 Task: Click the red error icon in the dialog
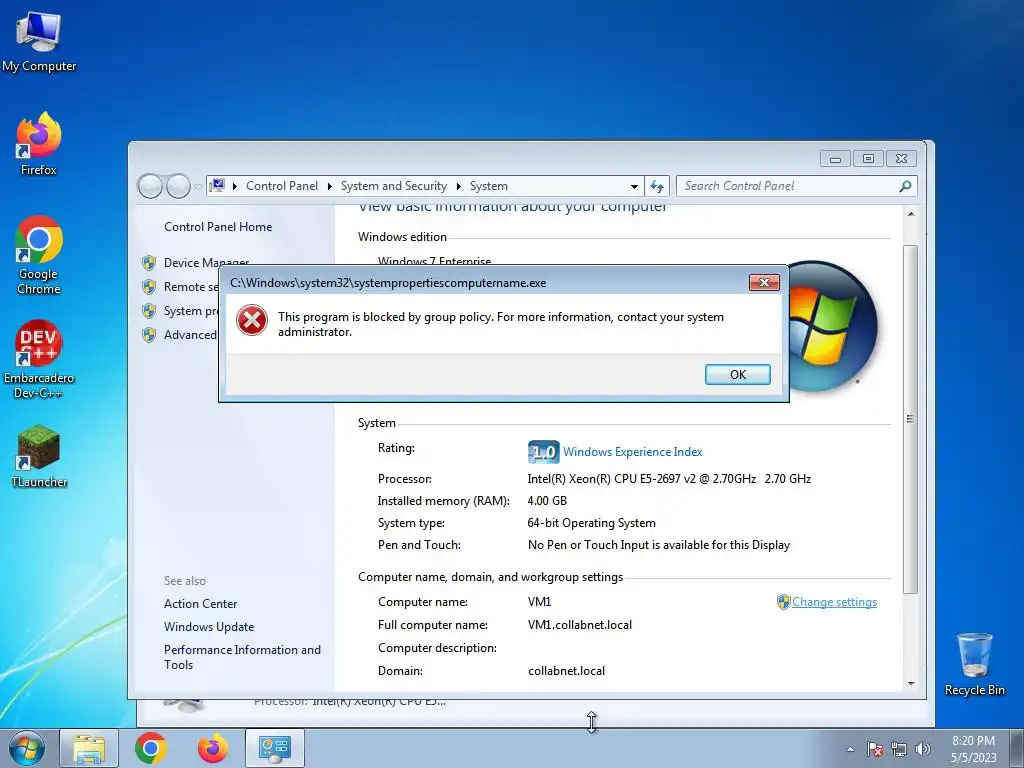[252, 321]
